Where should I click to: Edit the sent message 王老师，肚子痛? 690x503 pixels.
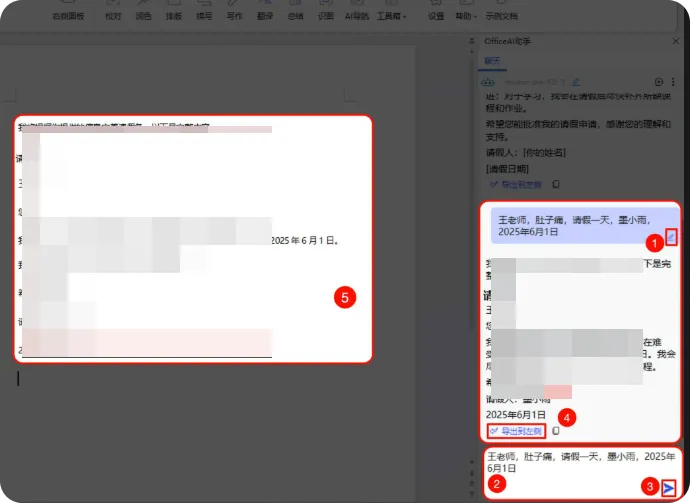coord(671,237)
